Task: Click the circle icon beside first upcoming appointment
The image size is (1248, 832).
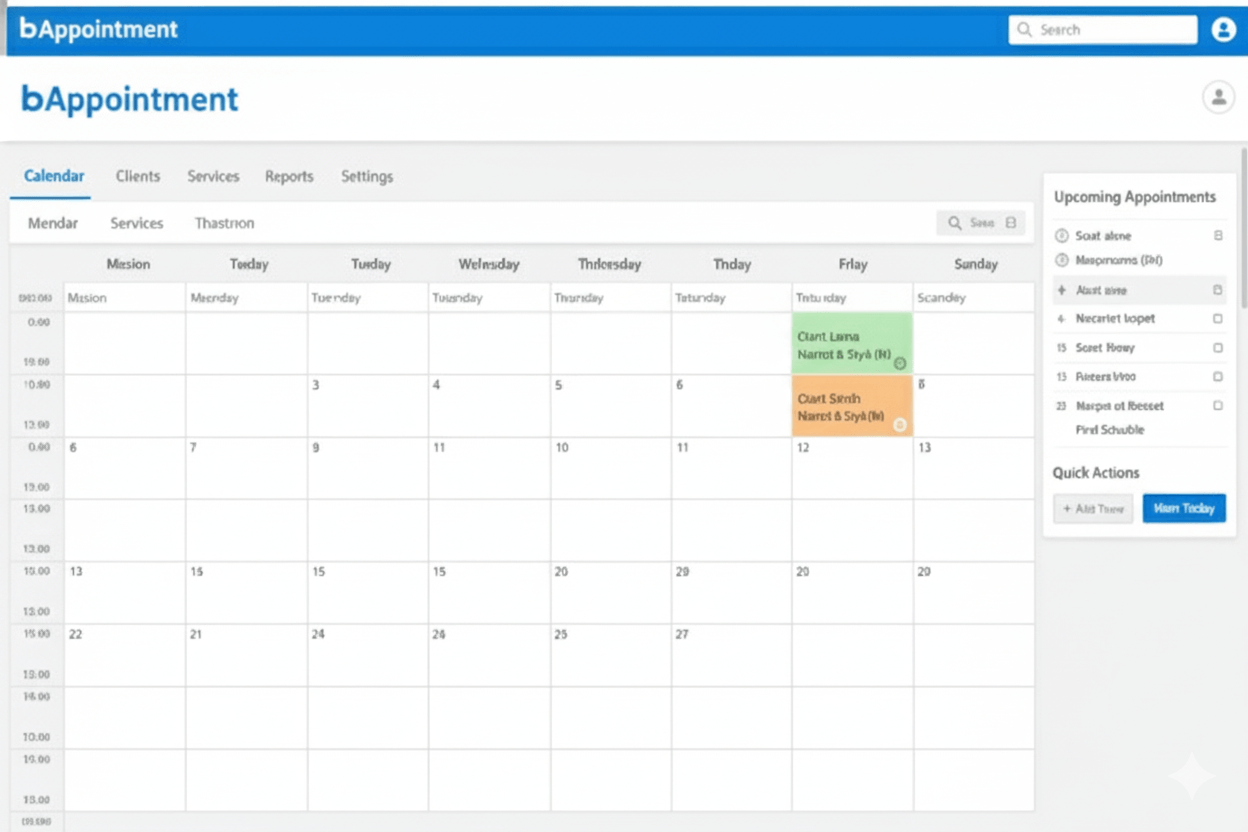Action: [1062, 236]
